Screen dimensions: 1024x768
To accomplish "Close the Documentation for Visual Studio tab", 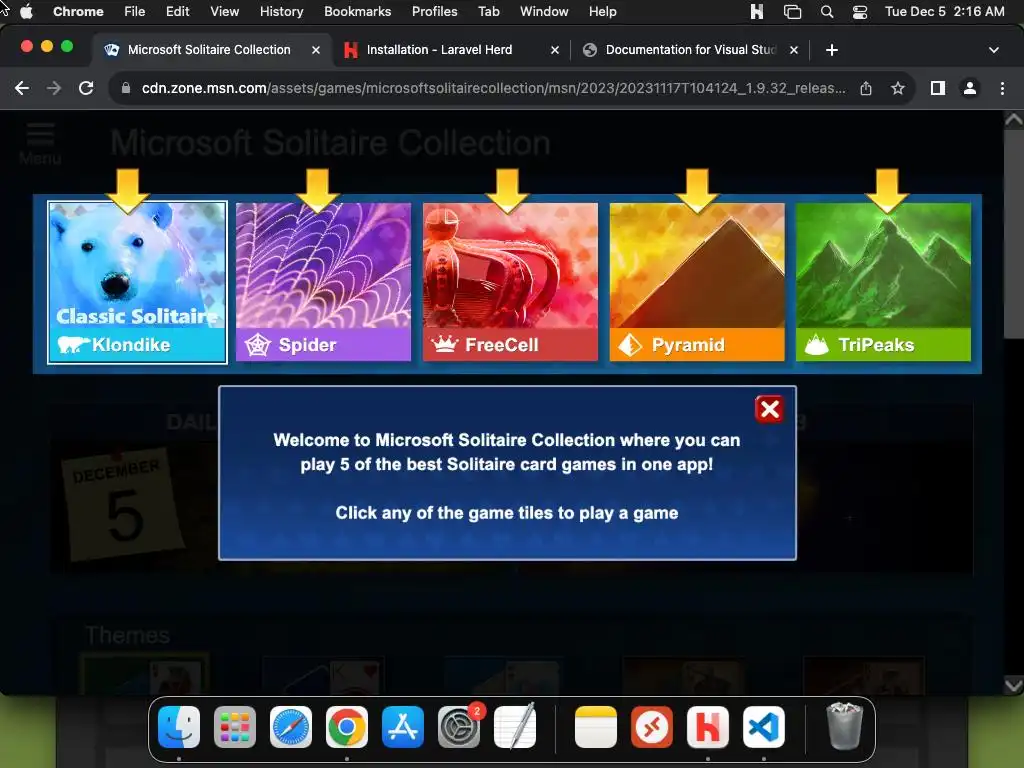I will click(x=793, y=50).
